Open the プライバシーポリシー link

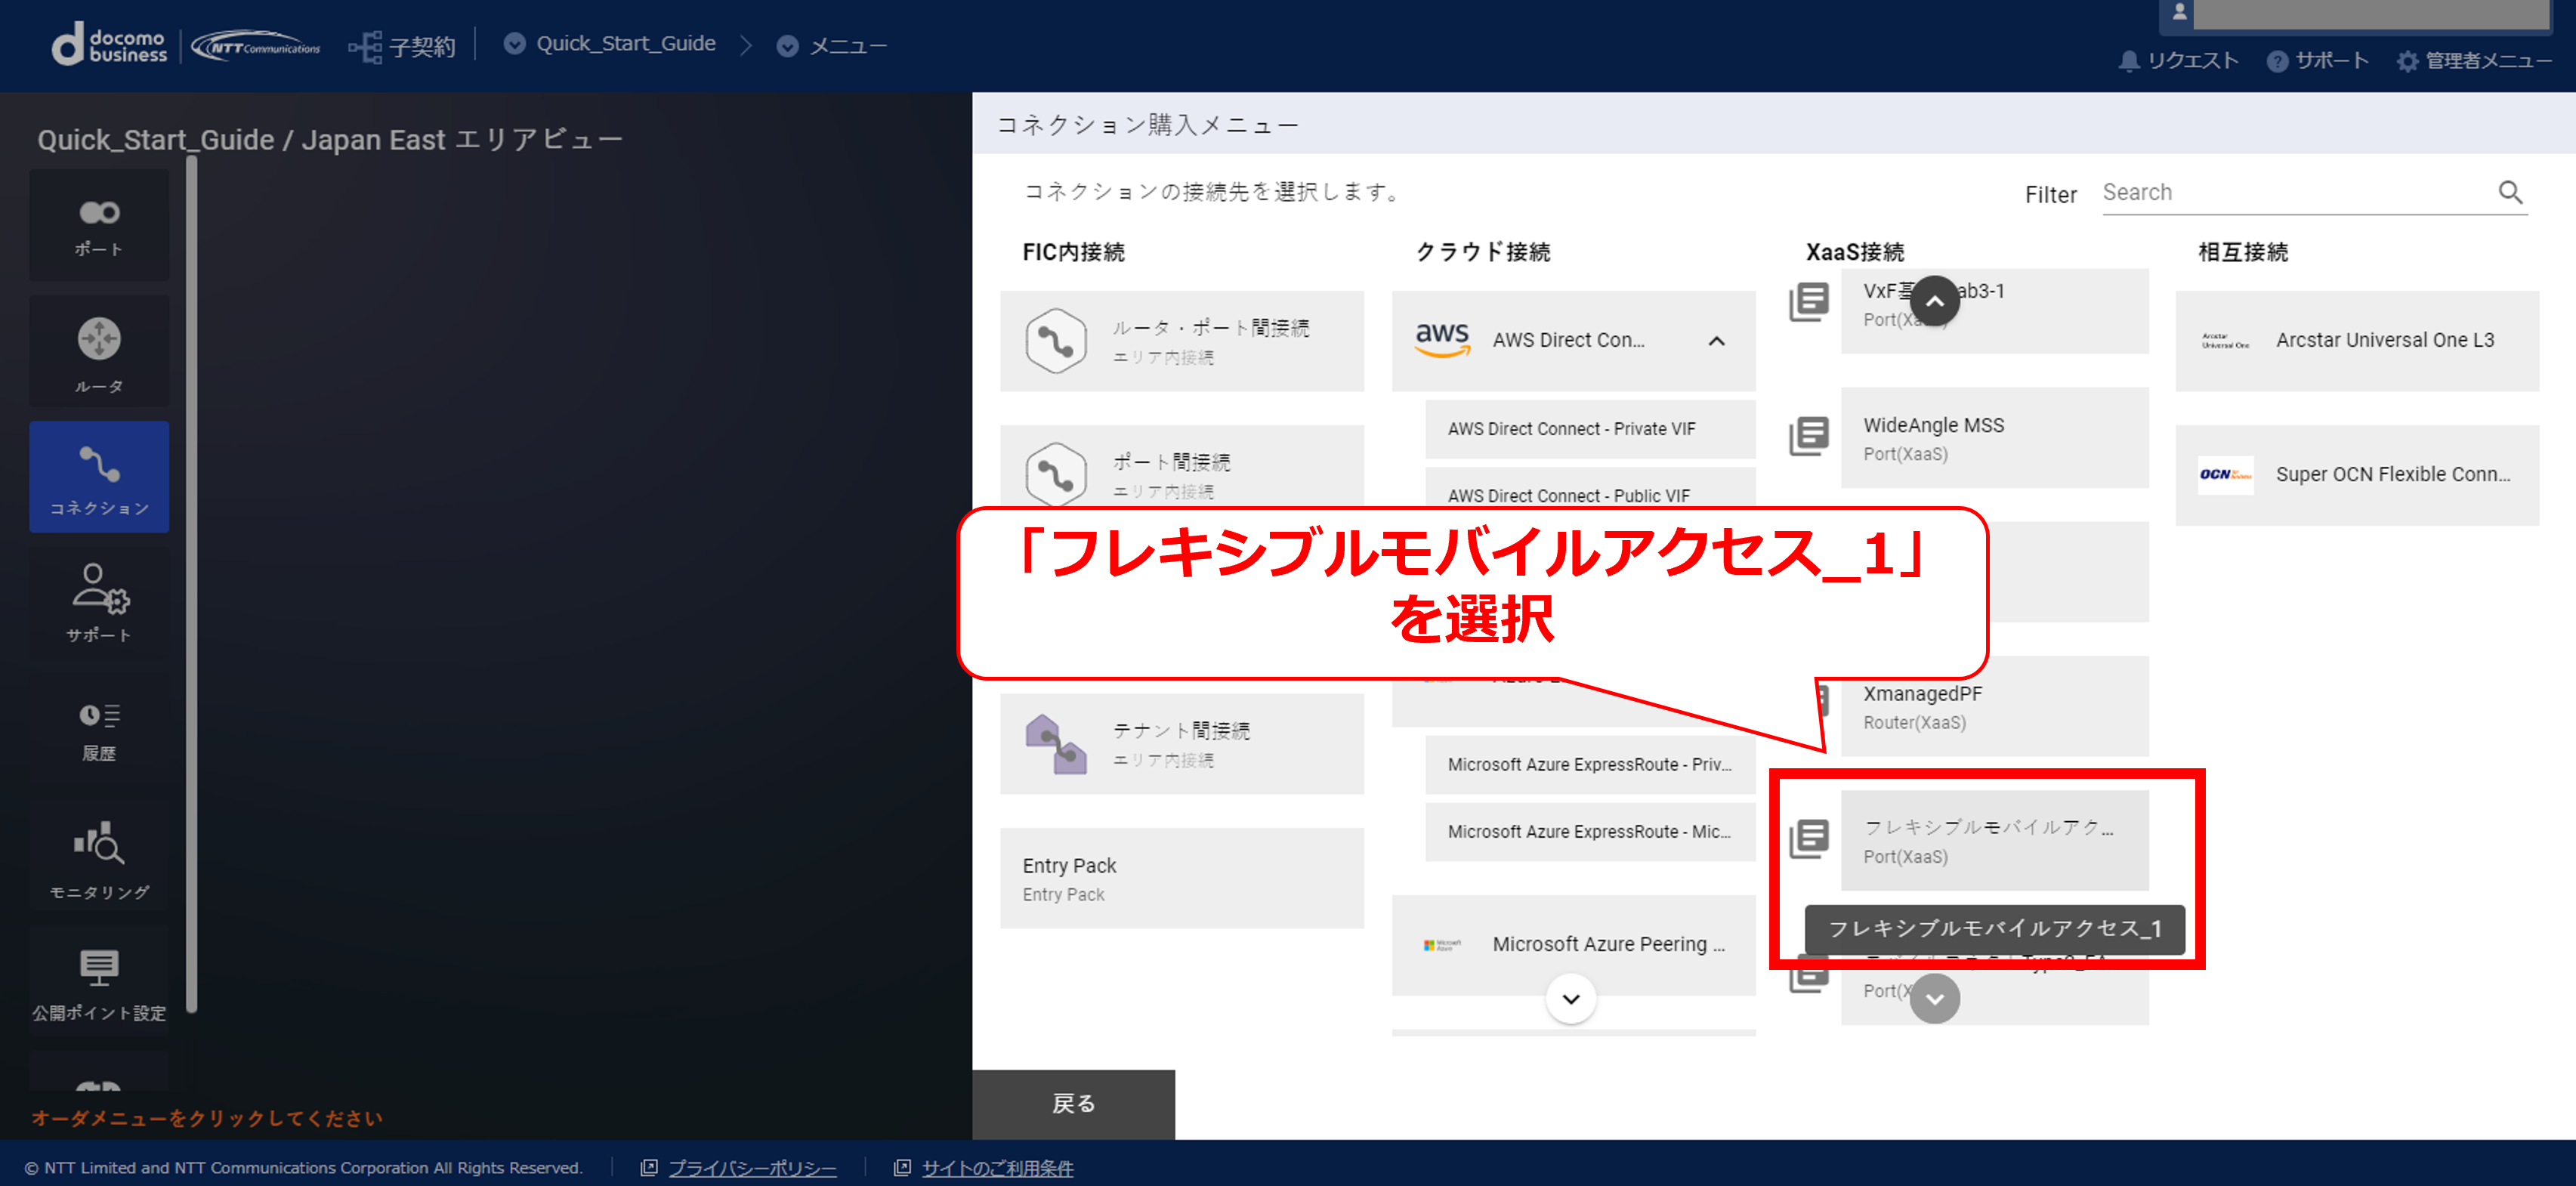[x=752, y=1168]
